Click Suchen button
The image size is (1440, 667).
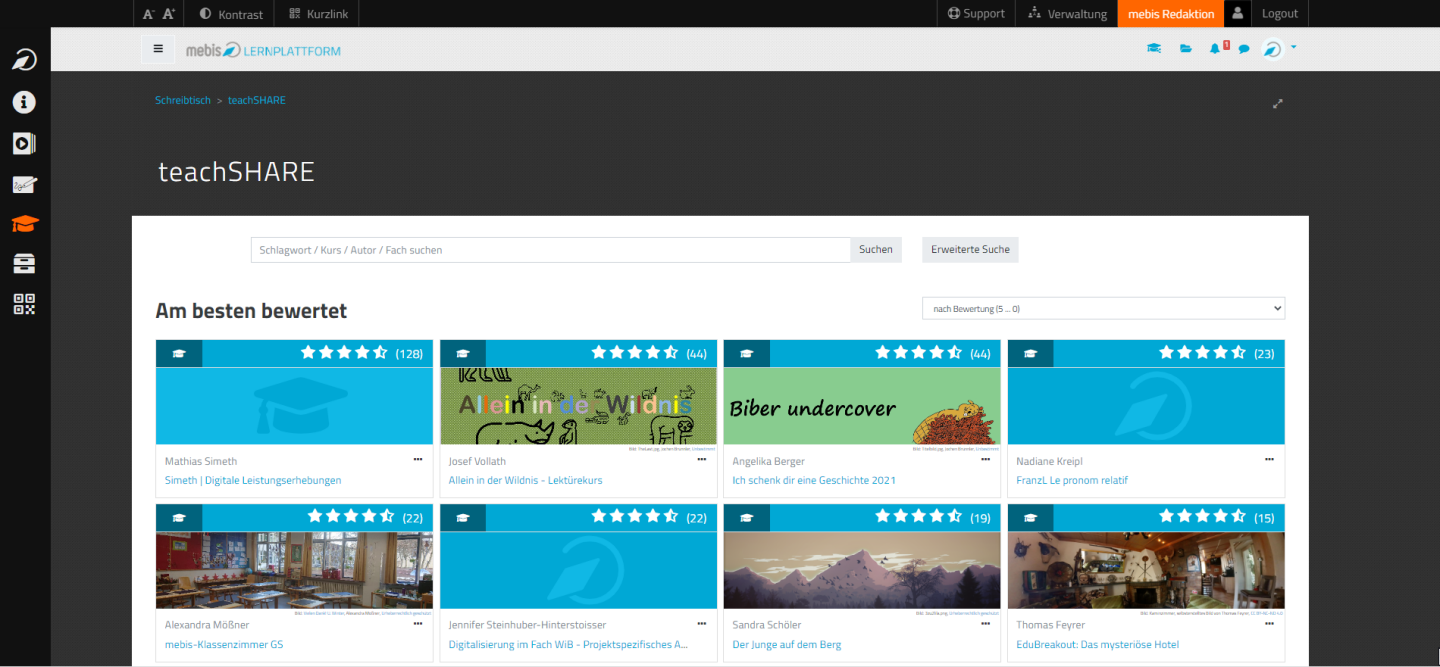[876, 250]
